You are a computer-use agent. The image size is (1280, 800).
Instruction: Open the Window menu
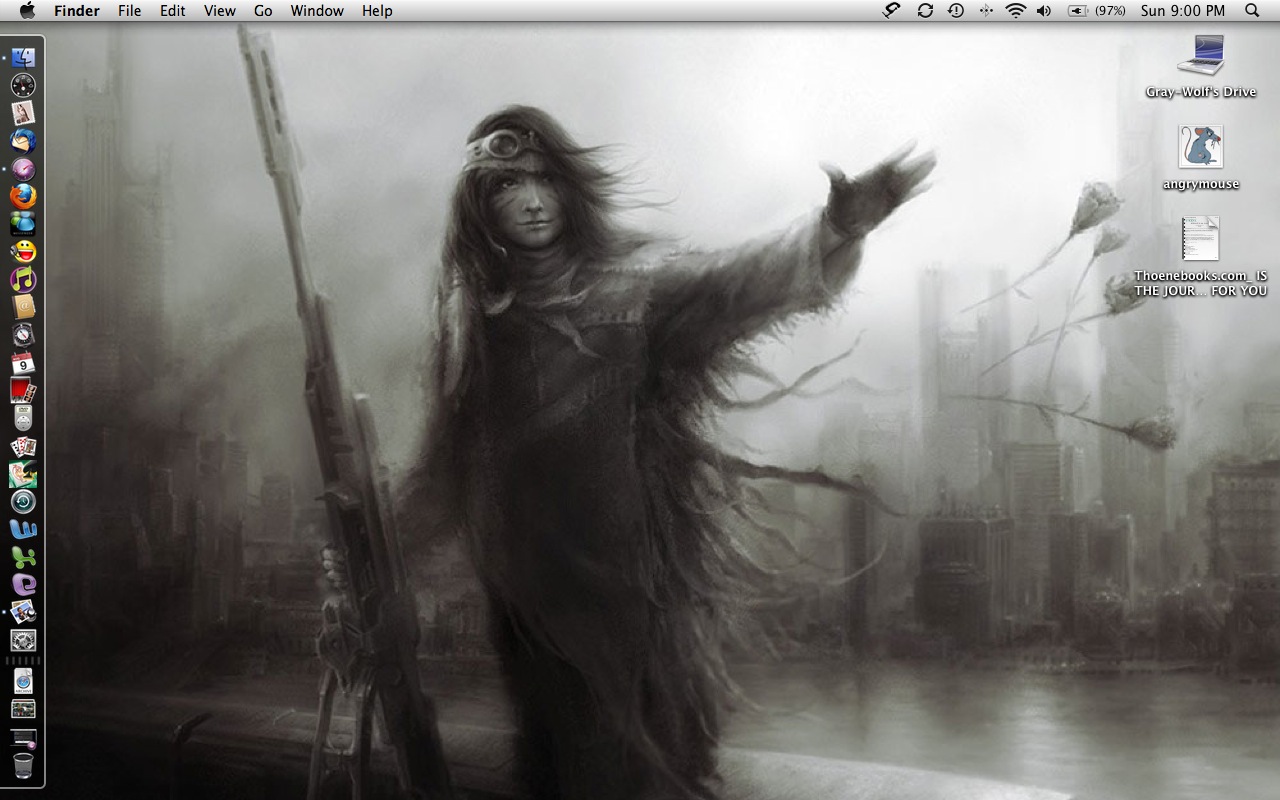click(x=317, y=11)
